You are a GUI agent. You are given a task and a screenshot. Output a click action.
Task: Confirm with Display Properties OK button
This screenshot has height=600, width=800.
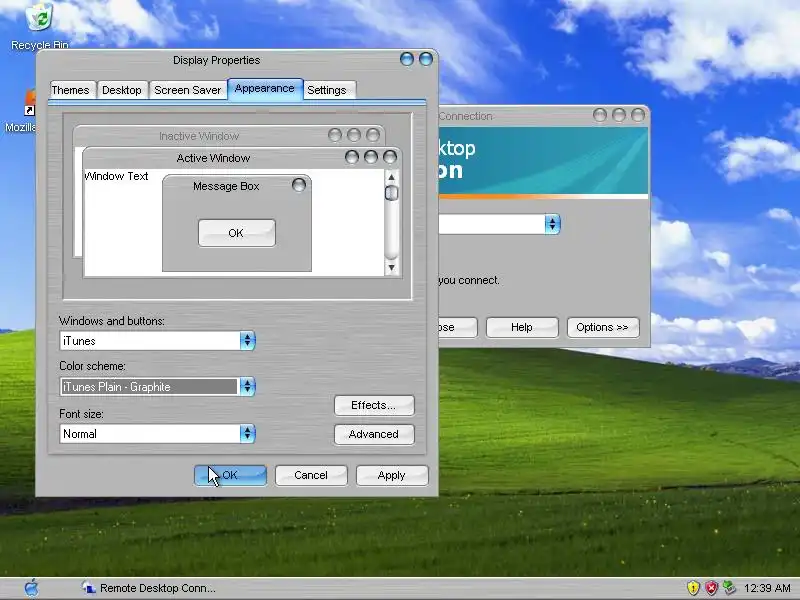(x=230, y=476)
